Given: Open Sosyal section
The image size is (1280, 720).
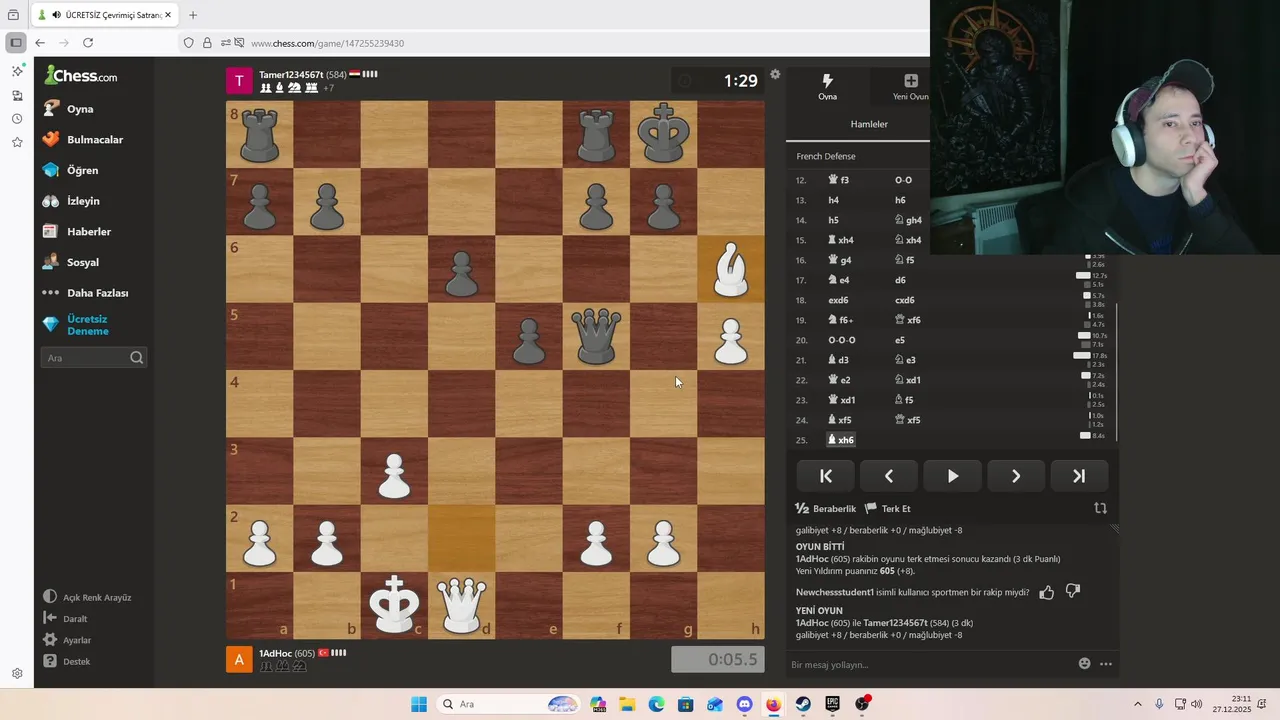Looking at the screenshot, I should 82,262.
